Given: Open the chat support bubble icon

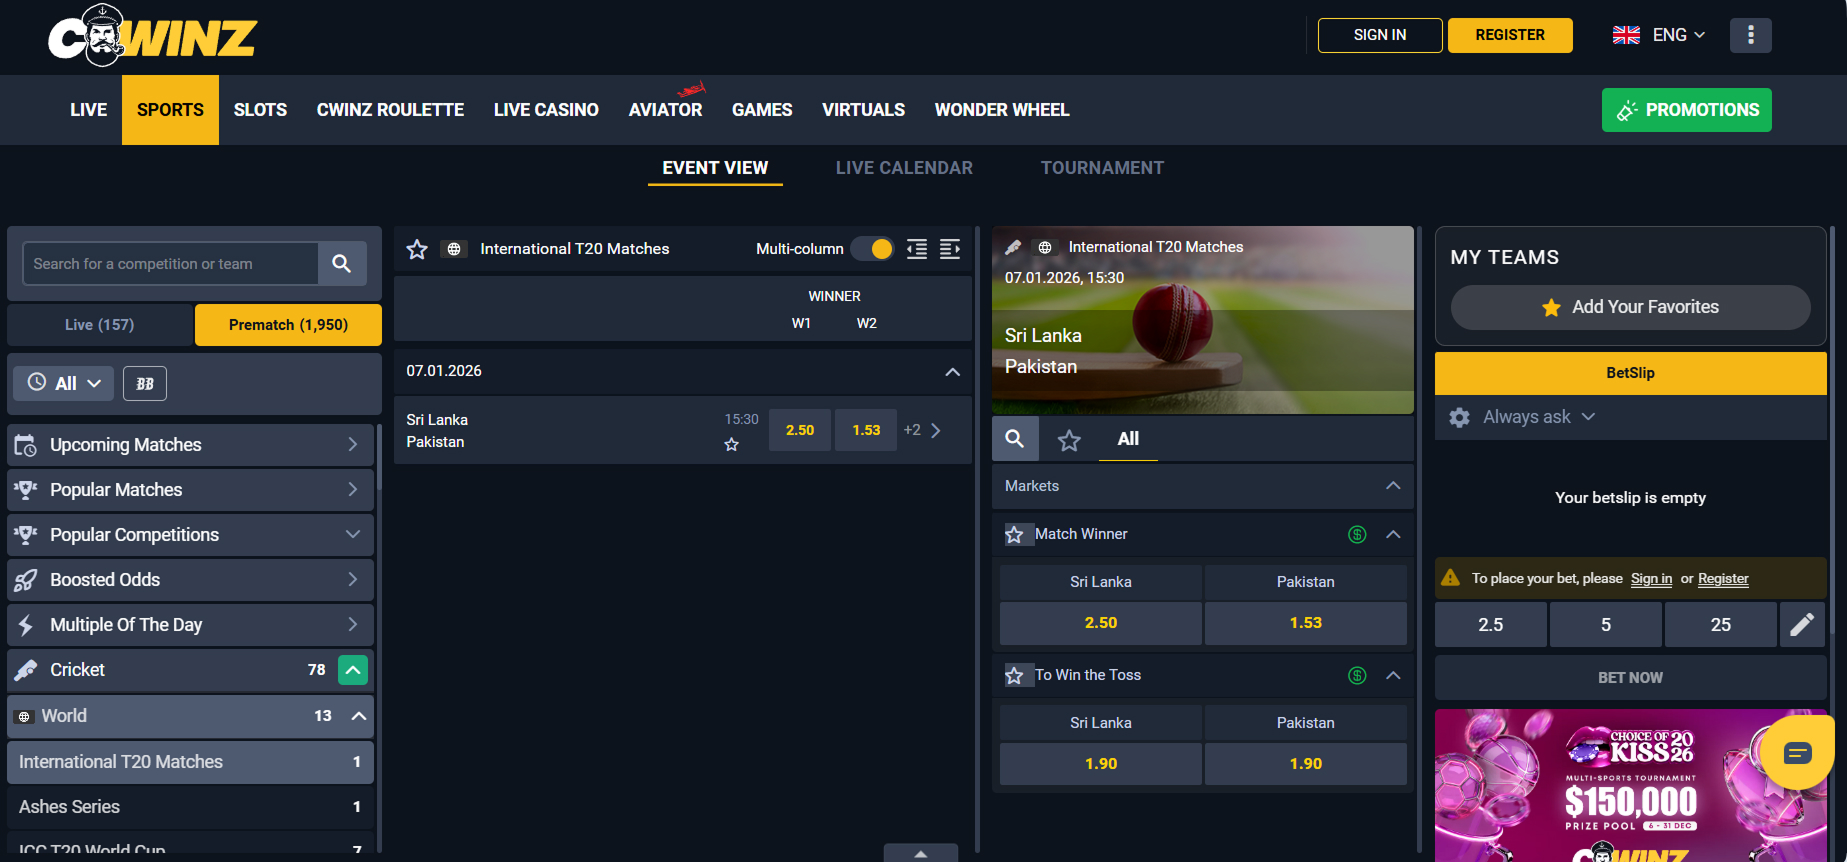Looking at the screenshot, I should 1797,753.
